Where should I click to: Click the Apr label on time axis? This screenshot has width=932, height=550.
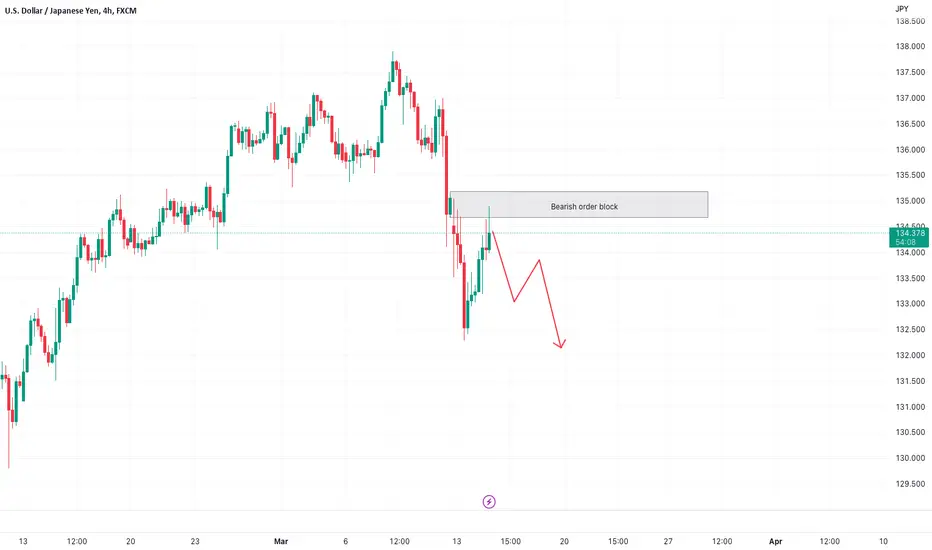pyautogui.click(x=775, y=541)
